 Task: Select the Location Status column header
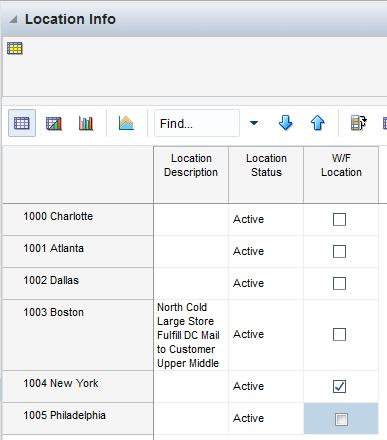[266, 175]
